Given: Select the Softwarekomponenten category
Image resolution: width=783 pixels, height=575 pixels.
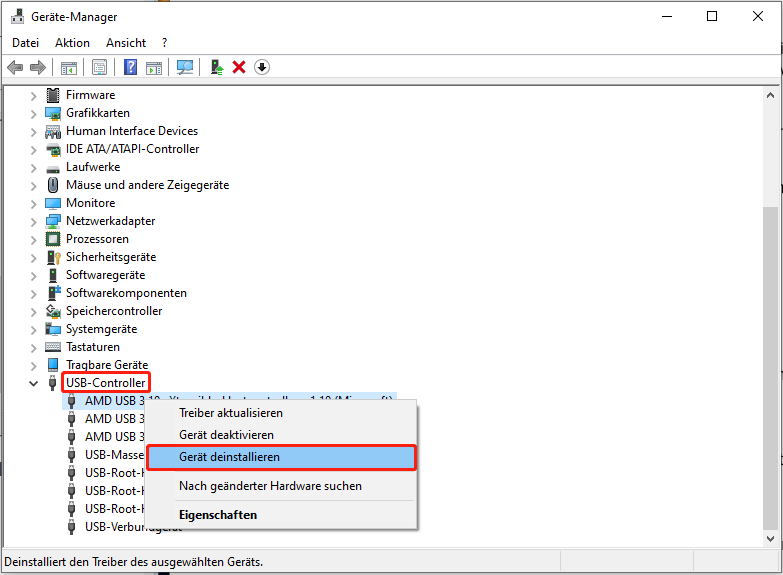Looking at the screenshot, I should point(126,293).
